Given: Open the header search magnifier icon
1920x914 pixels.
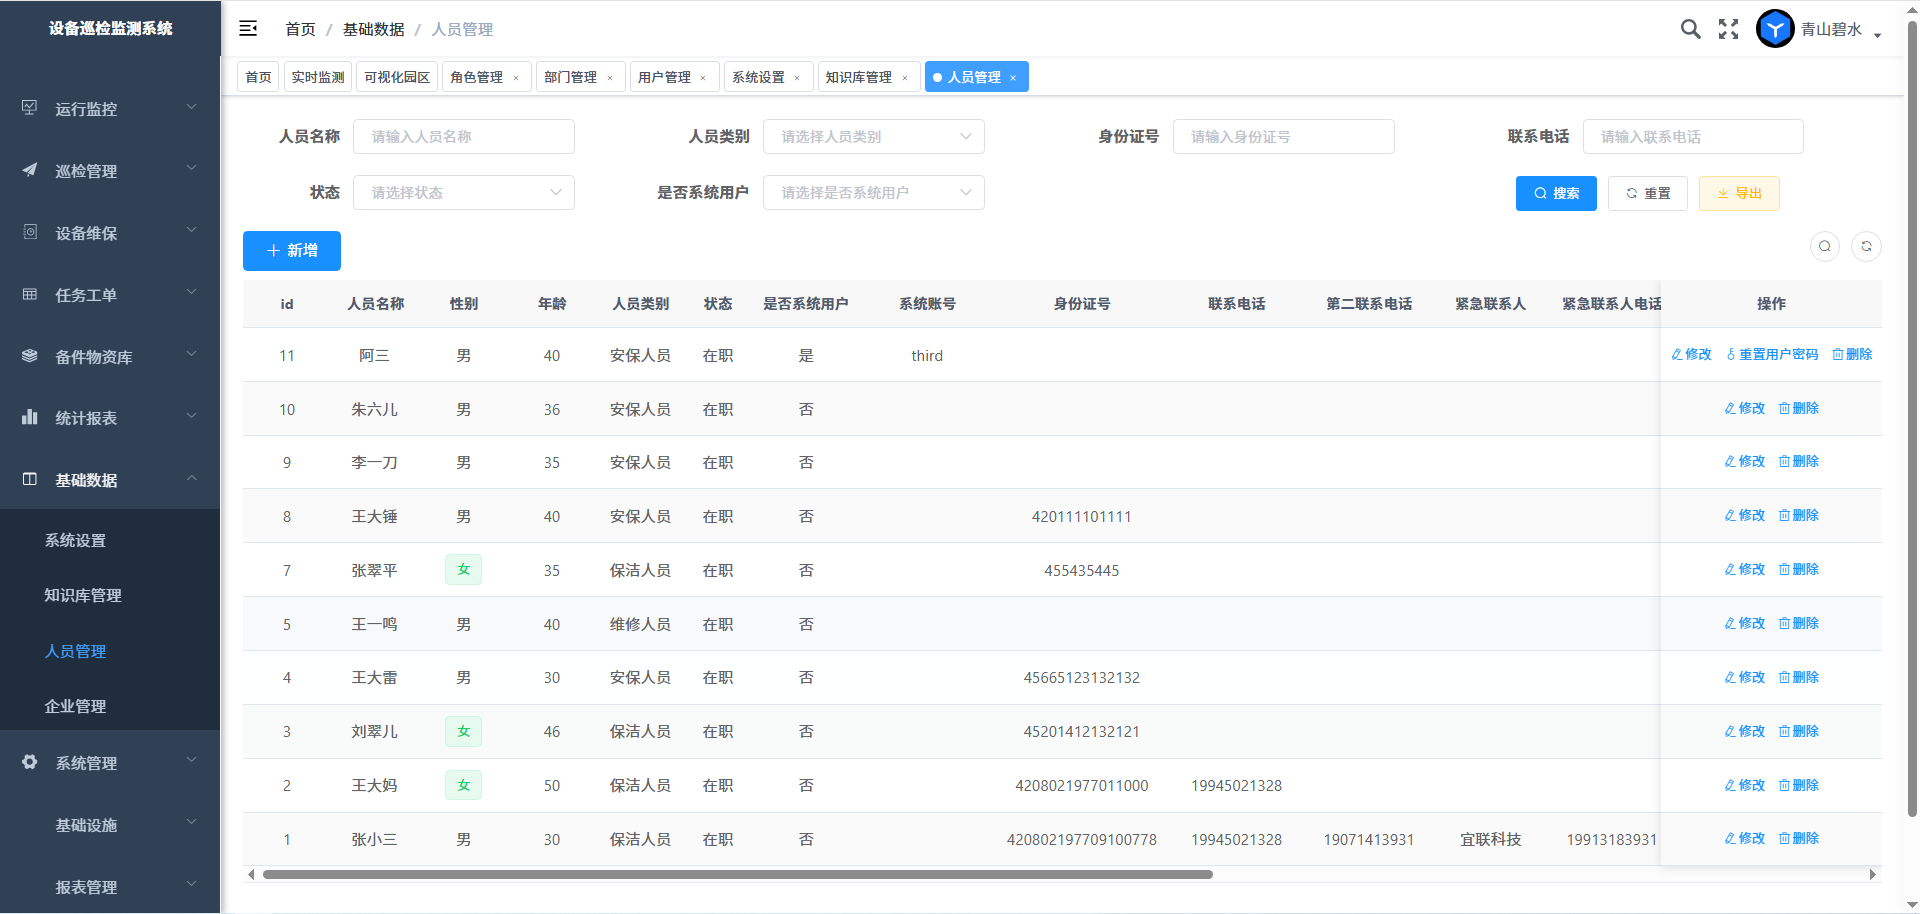Looking at the screenshot, I should point(1690,29).
